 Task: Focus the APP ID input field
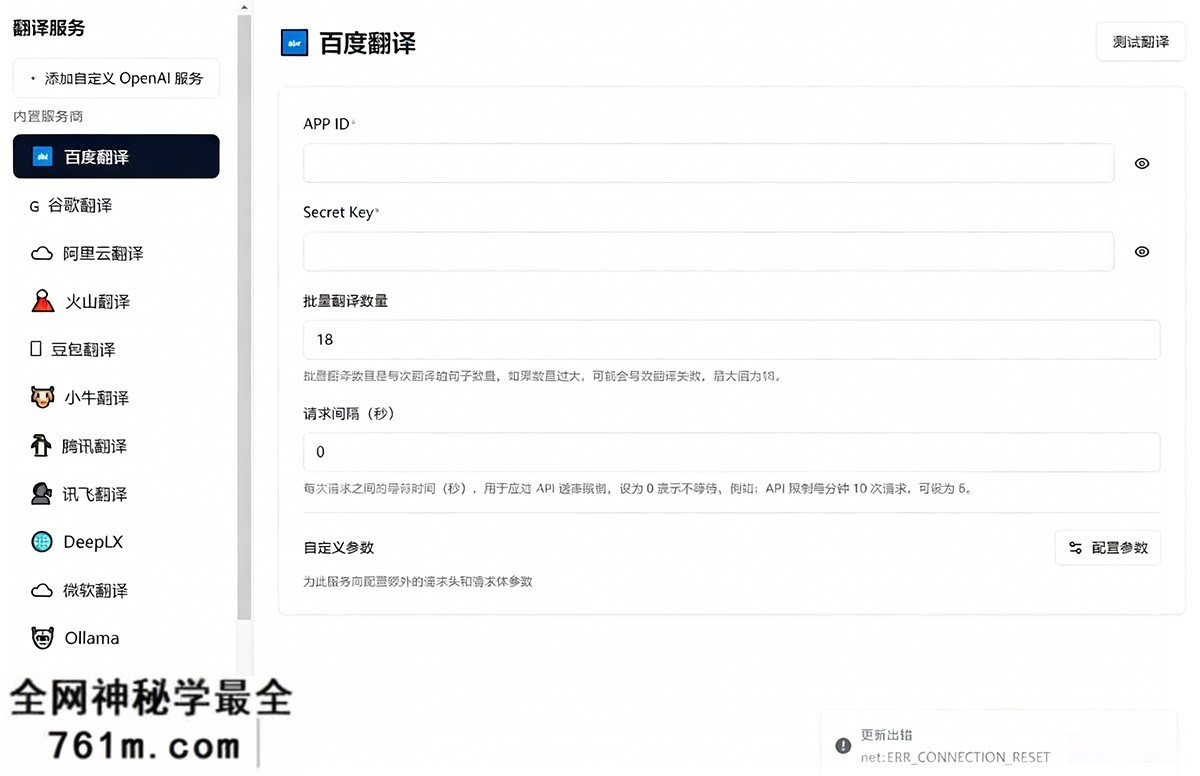click(x=708, y=163)
